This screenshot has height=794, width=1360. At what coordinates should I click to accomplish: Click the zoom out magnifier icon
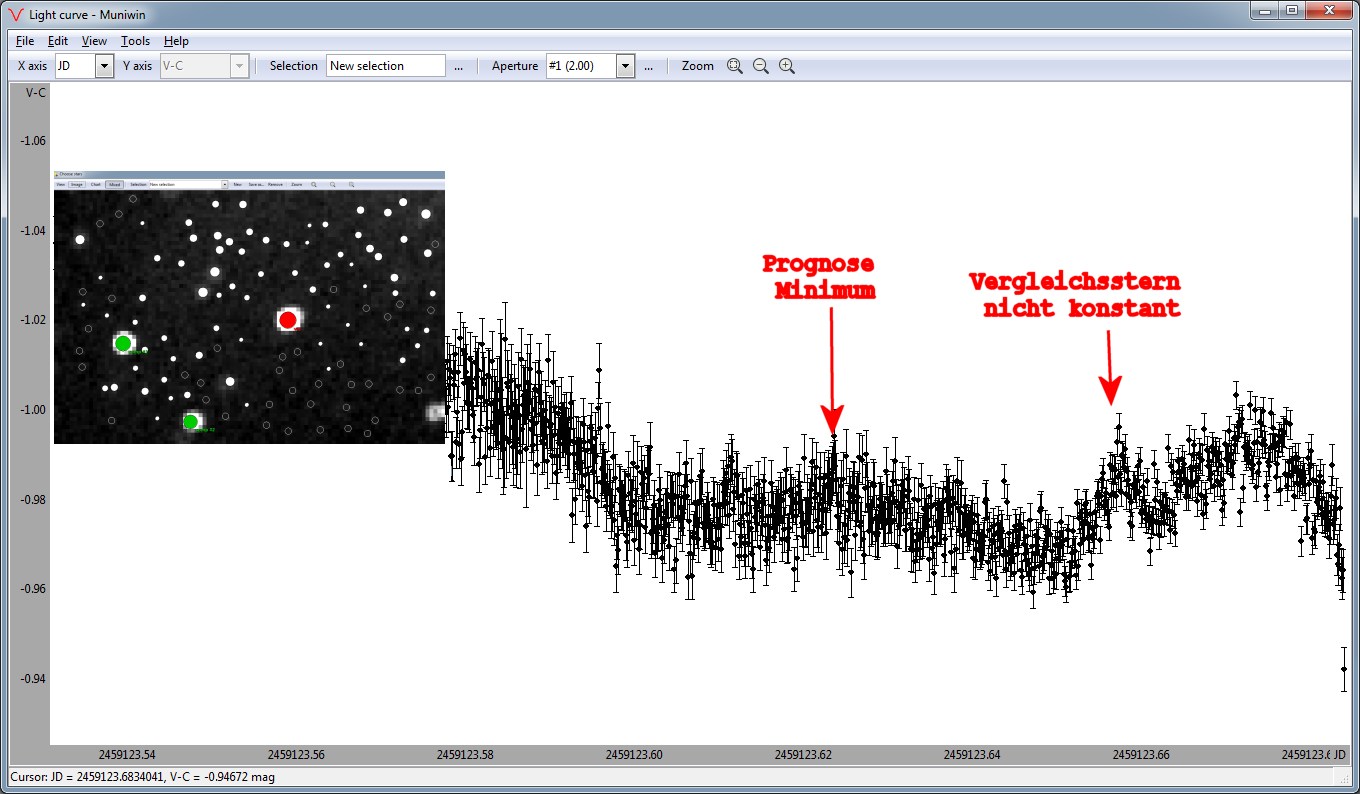pos(761,66)
